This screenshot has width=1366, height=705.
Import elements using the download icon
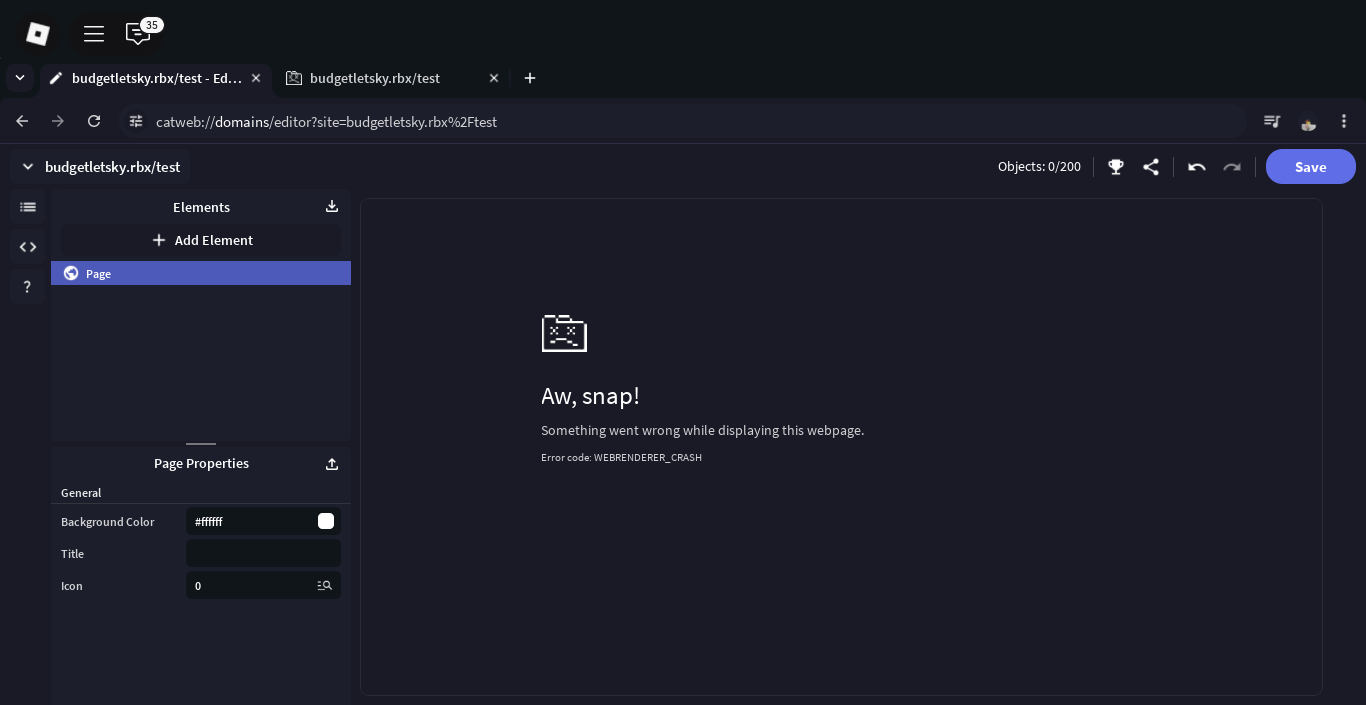pos(331,206)
